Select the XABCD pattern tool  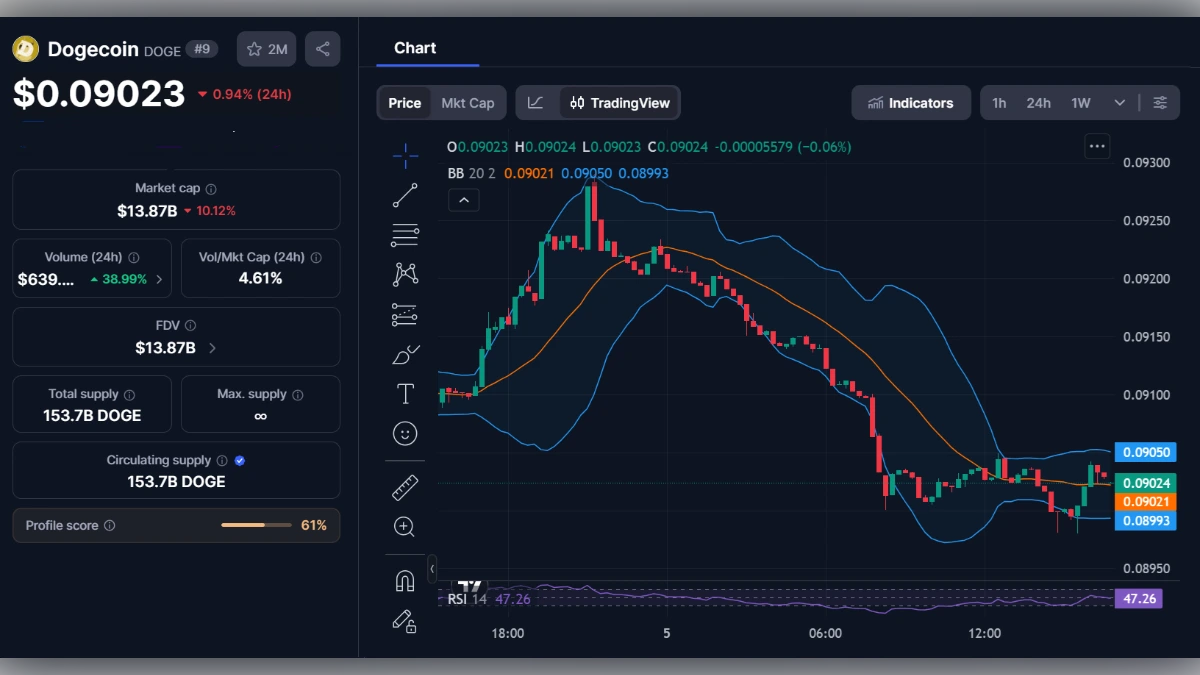point(405,273)
